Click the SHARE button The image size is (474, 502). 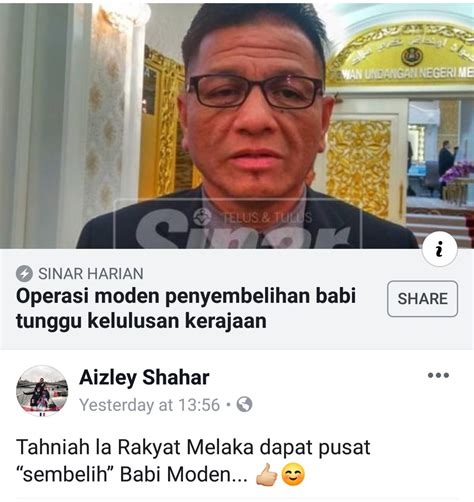click(x=422, y=299)
